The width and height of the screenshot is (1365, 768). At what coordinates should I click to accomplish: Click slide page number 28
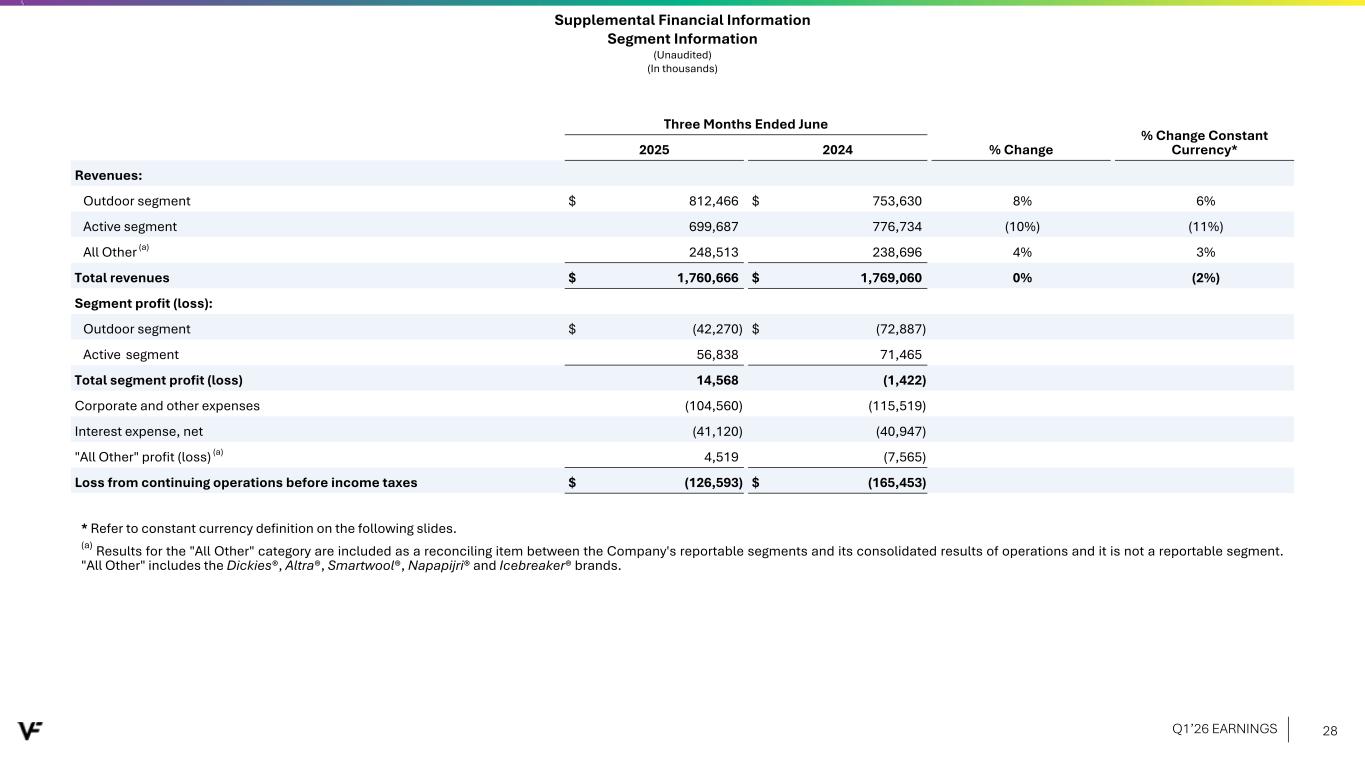click(1329, 730)
